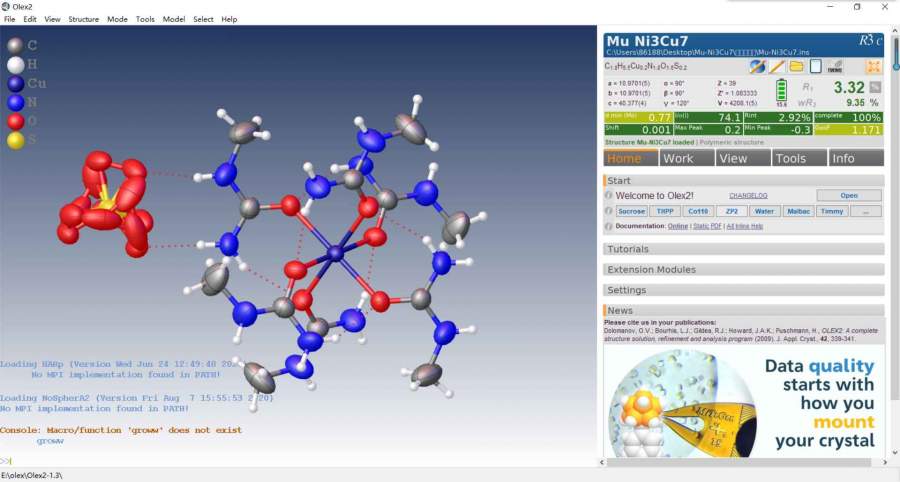900x482 pixels.
Task: Open the Structure menu
Action: pos(83,19)
